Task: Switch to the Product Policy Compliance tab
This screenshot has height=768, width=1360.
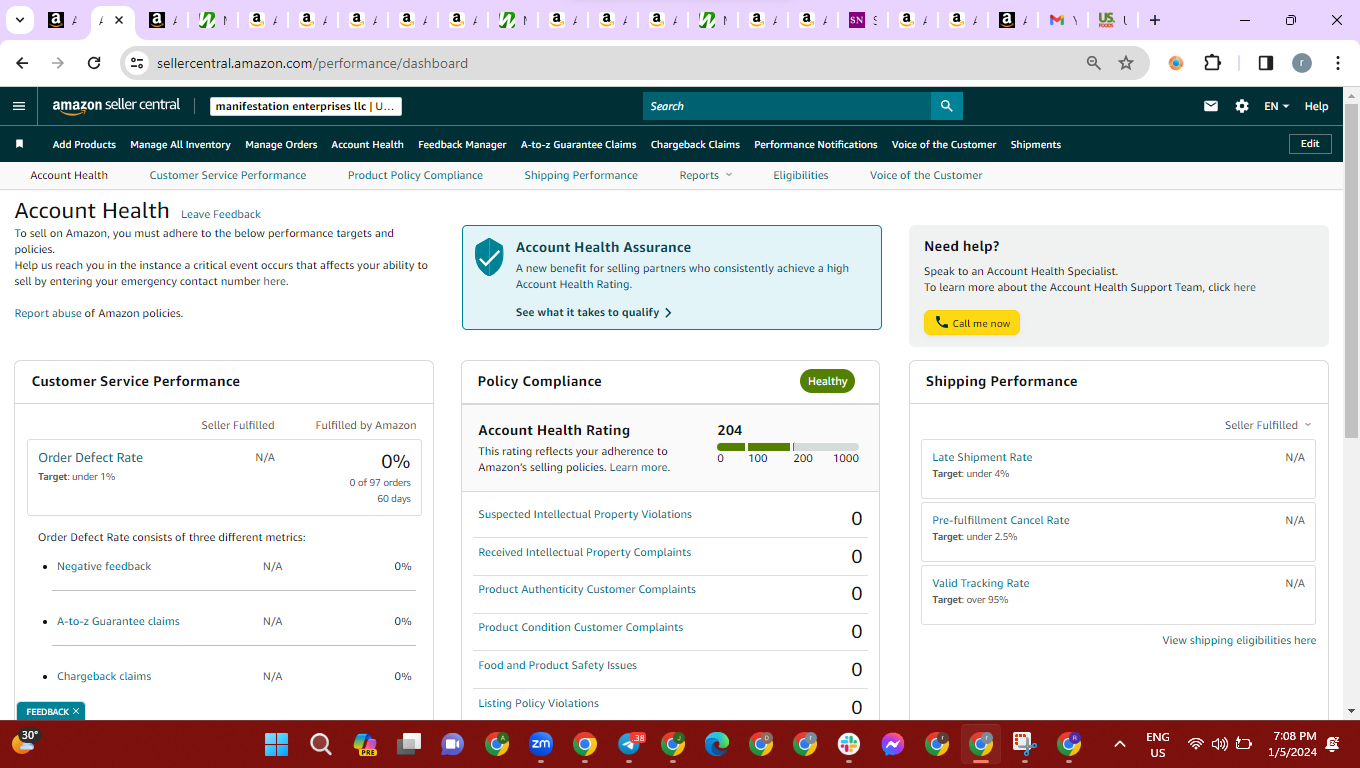Action: 415,175
